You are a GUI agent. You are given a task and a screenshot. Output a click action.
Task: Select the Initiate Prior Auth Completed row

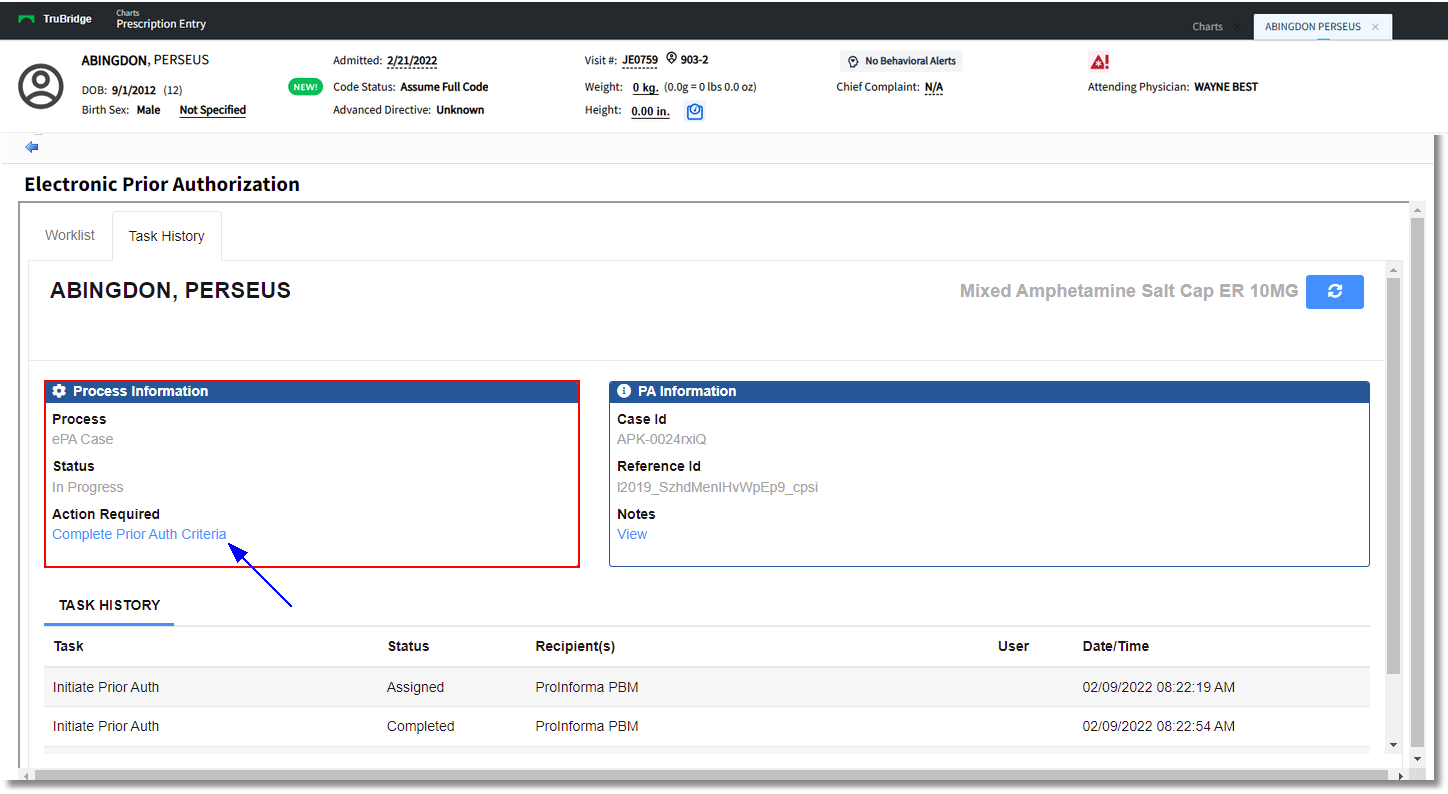click(707, 726)
